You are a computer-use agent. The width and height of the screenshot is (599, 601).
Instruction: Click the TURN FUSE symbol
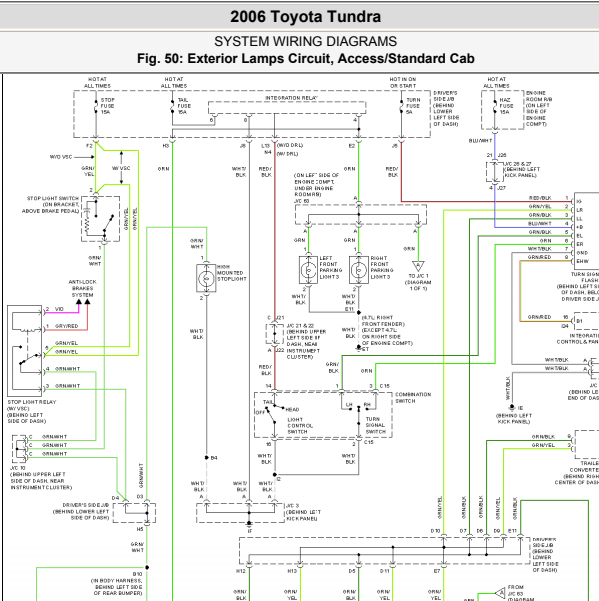(401, 106)
